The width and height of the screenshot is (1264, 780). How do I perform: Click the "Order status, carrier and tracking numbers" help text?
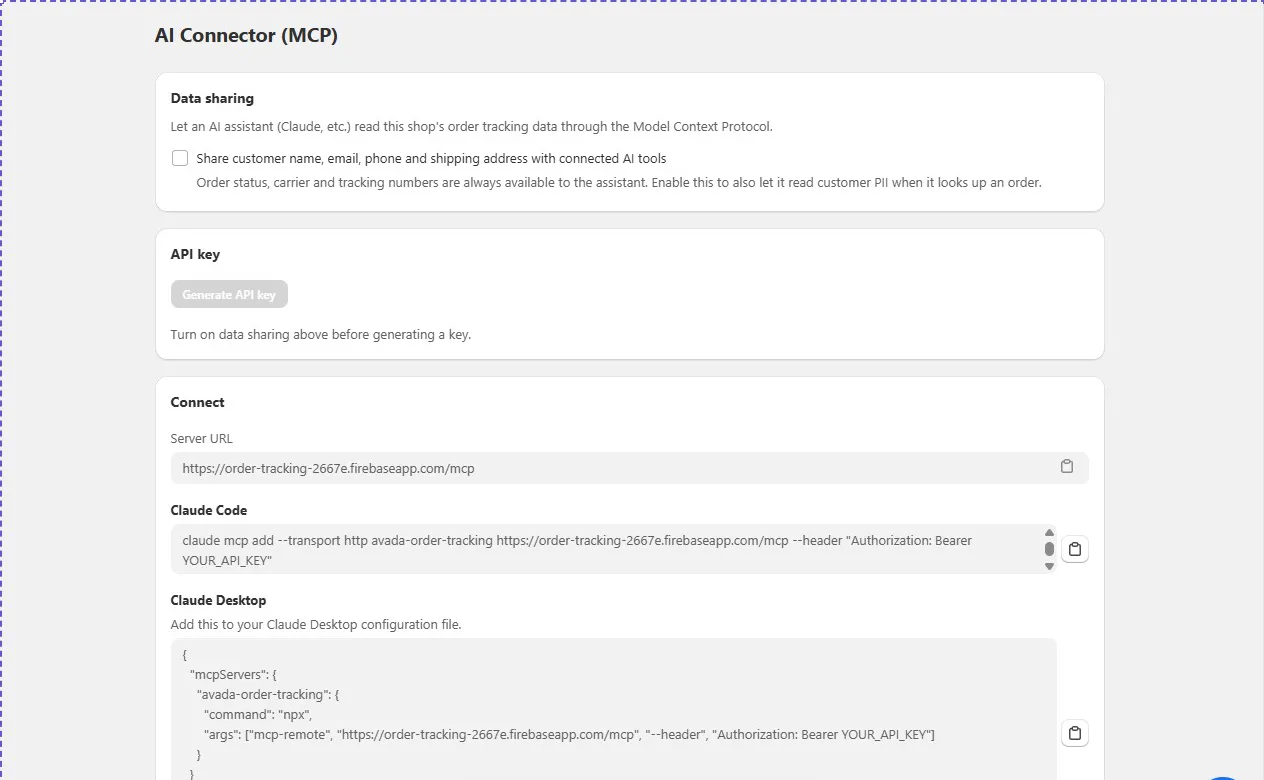point(619,182)
